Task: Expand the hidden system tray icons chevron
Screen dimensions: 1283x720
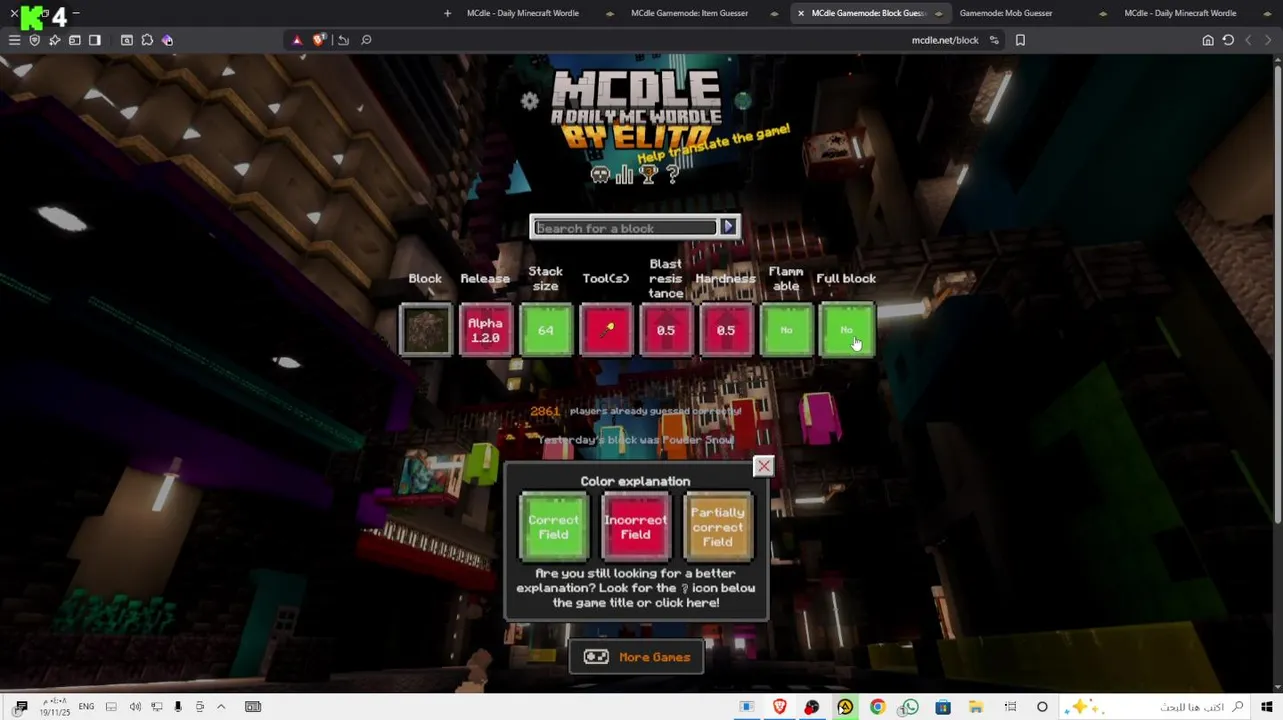Action: point(221,707)
